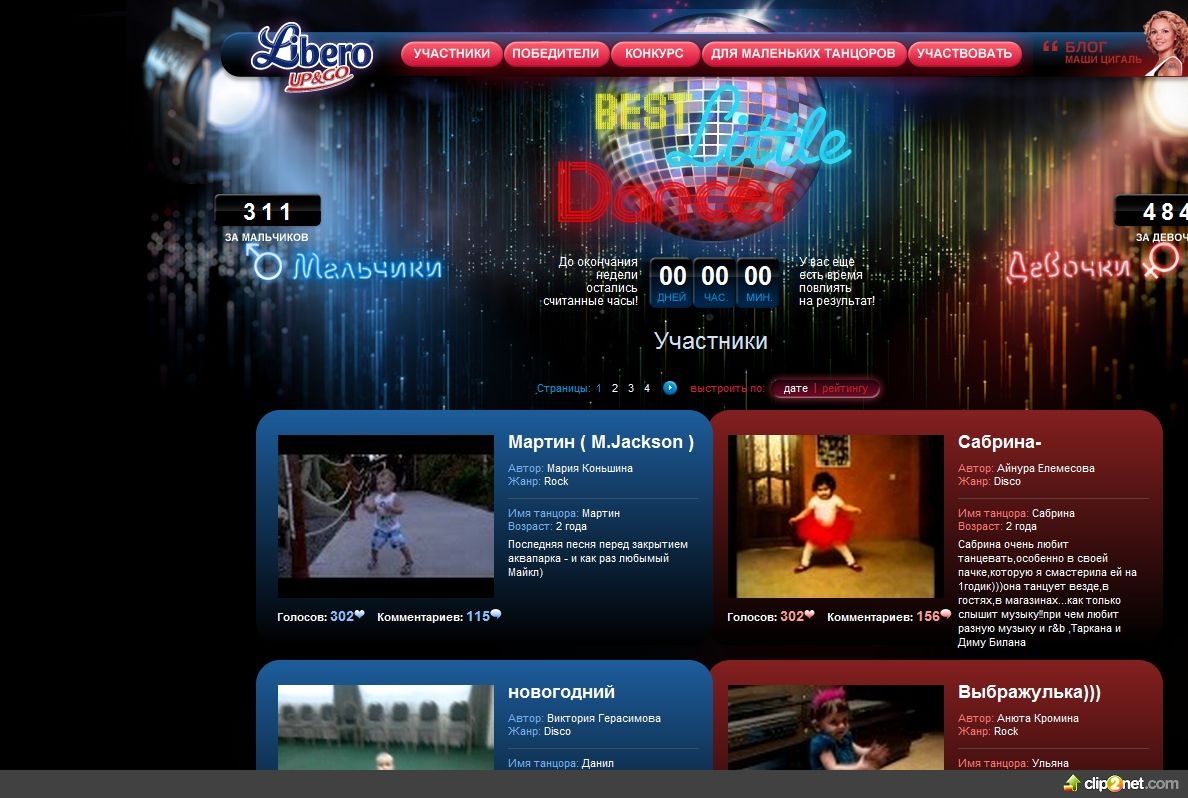Click the Libero UP&GO logo

311,57
